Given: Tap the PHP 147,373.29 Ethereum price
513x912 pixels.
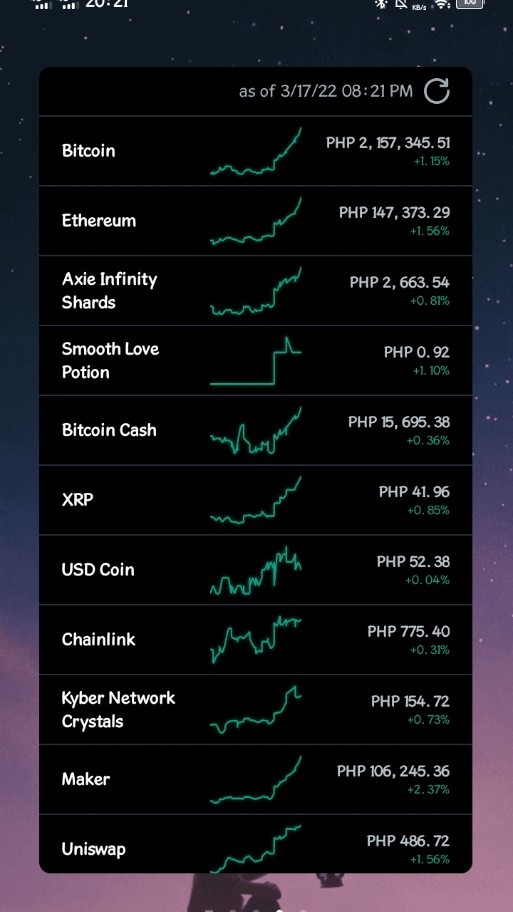Looking at the screenshot, I should [x=394, y=212].
